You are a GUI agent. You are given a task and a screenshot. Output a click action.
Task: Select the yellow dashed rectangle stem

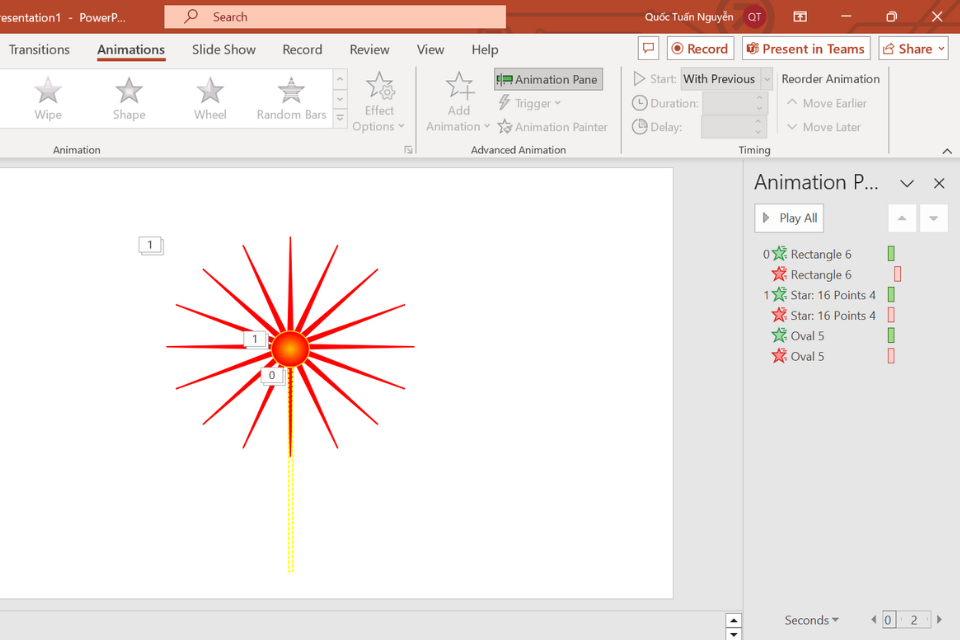click(290, 514)
